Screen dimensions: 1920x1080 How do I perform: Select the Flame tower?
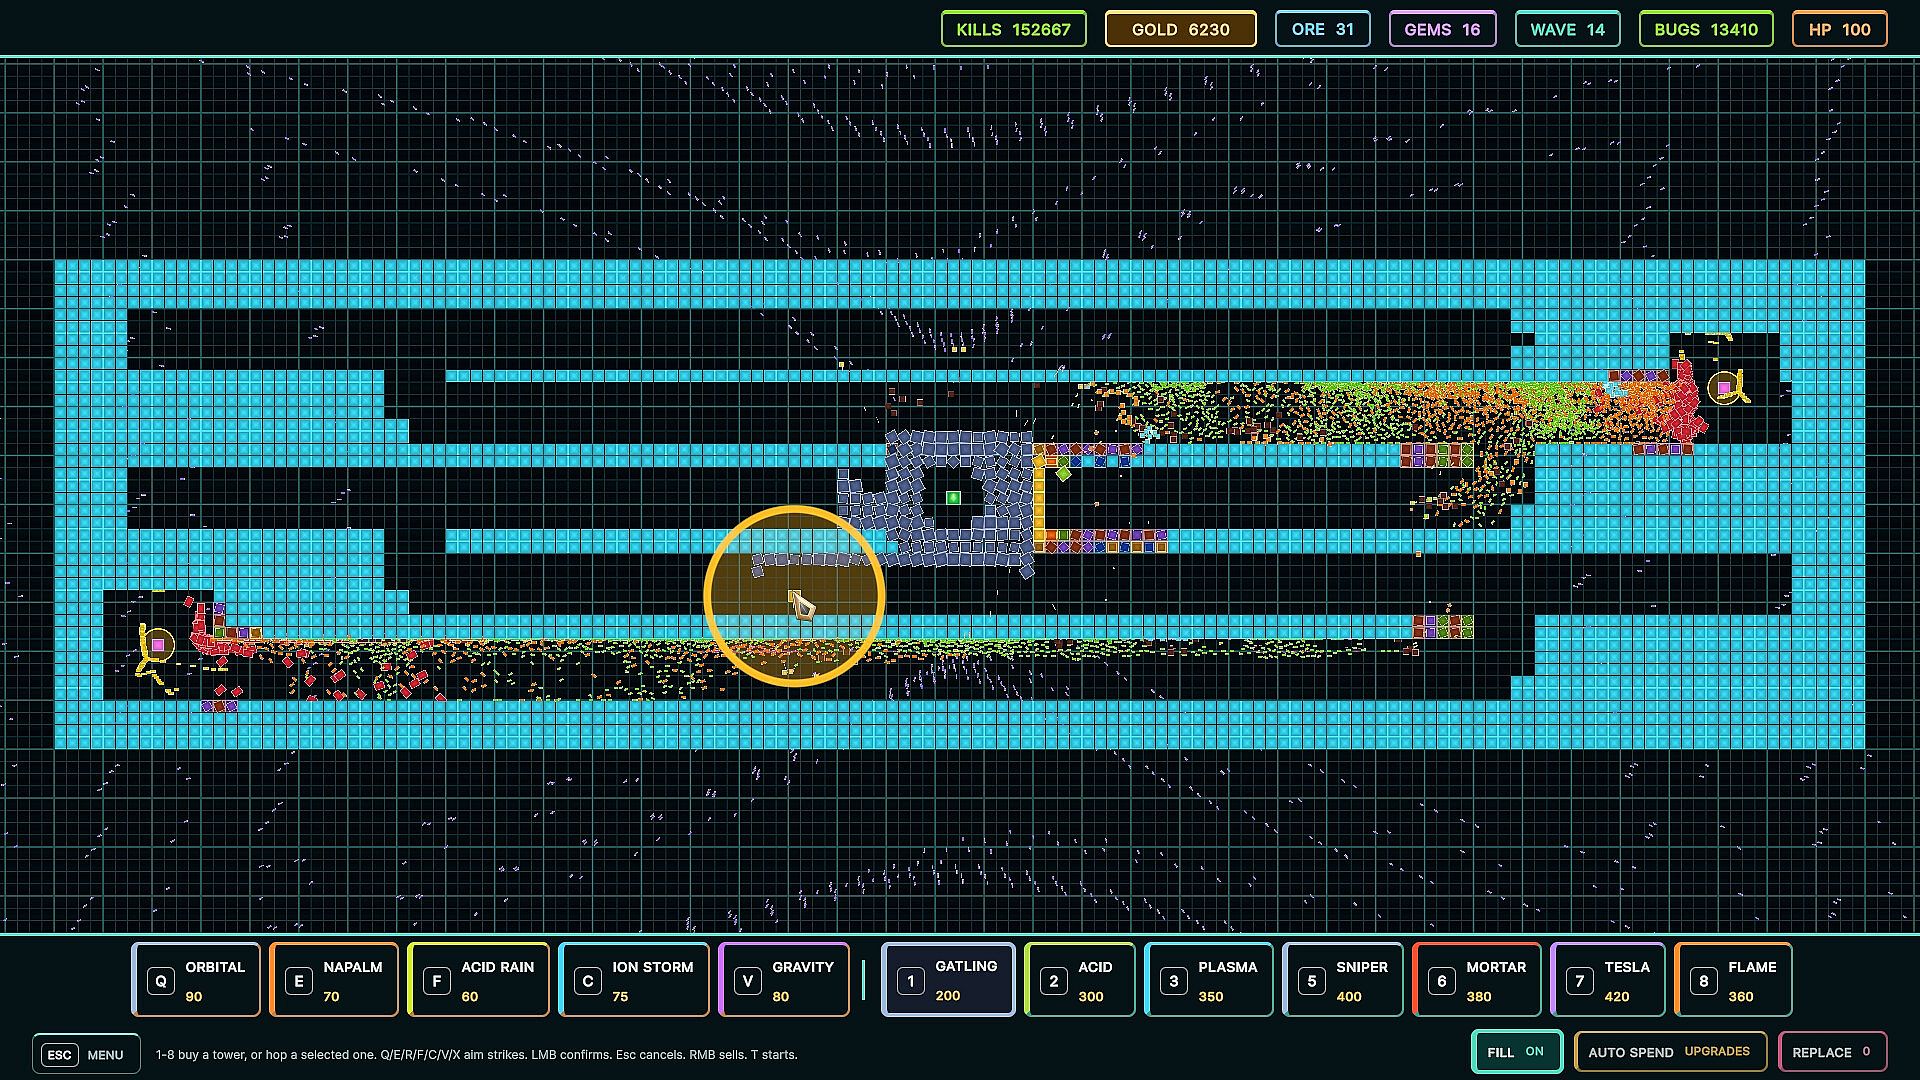1733,980
